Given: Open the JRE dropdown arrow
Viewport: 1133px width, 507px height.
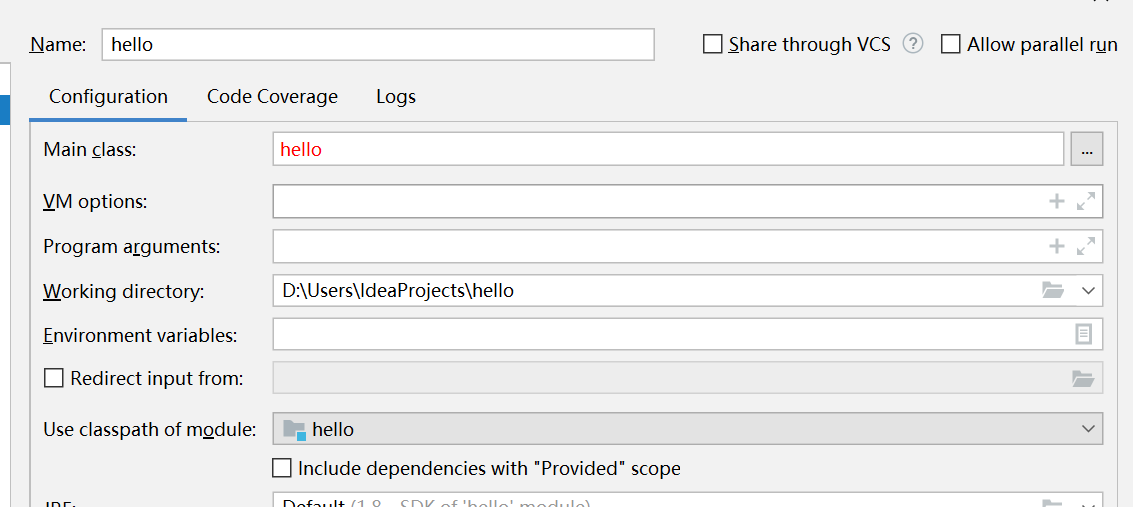Looking at the screenshot, I should point(1089,503).
